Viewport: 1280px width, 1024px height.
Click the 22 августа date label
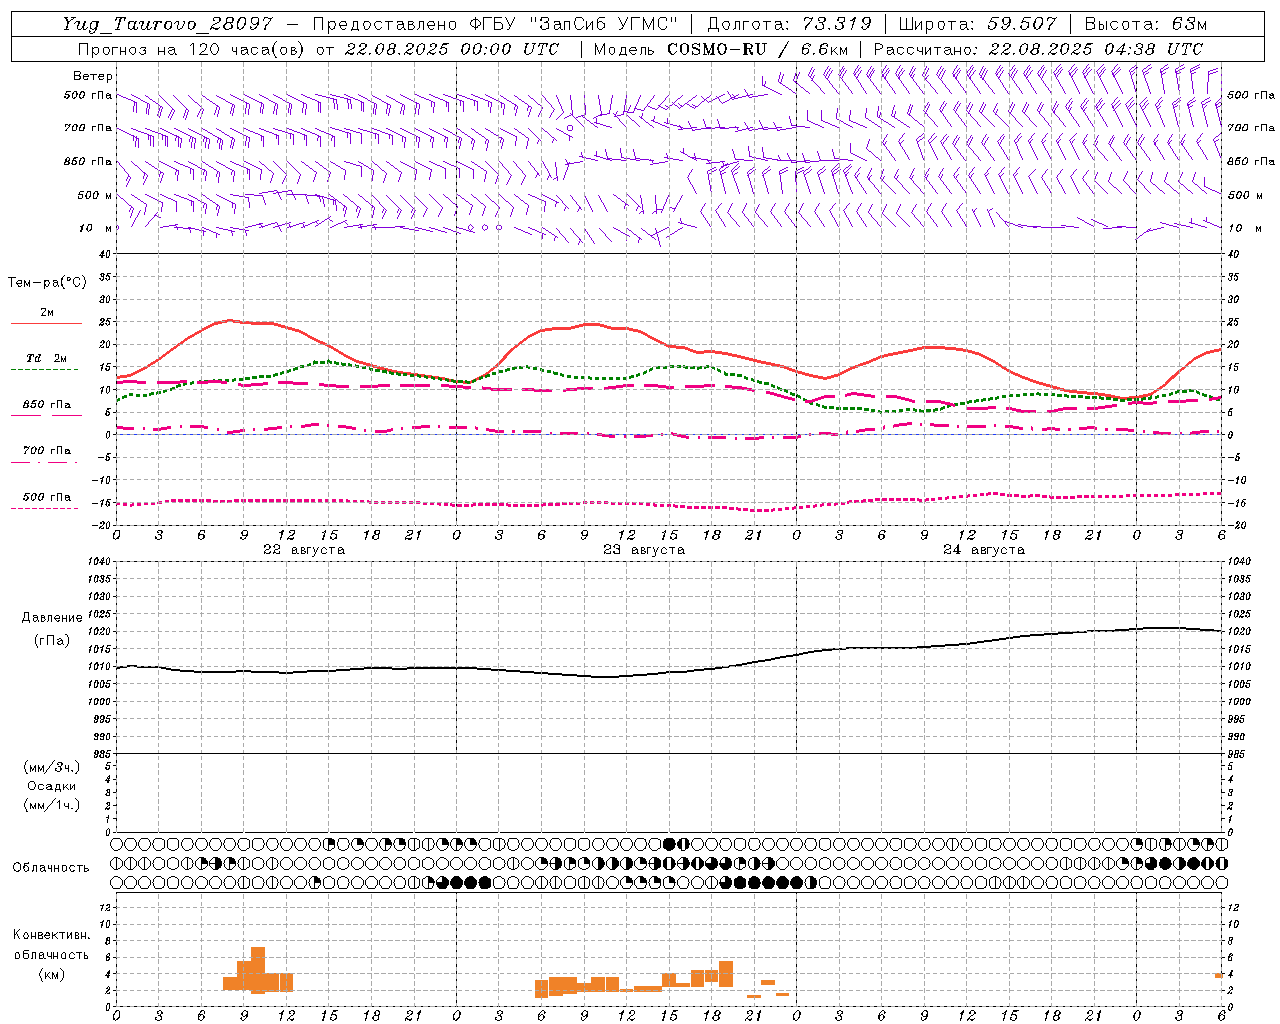[304, 550]
